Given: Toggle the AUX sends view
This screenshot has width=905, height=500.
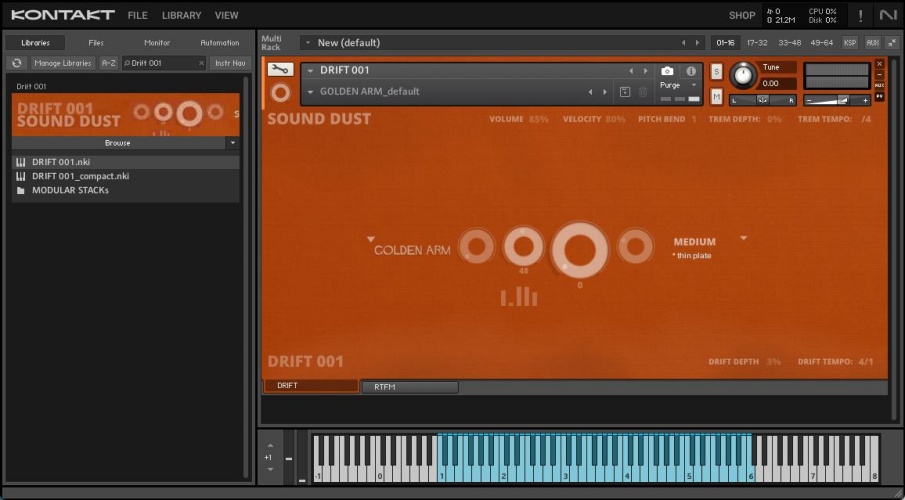Looking at the screenshot, I should (872, 43).
